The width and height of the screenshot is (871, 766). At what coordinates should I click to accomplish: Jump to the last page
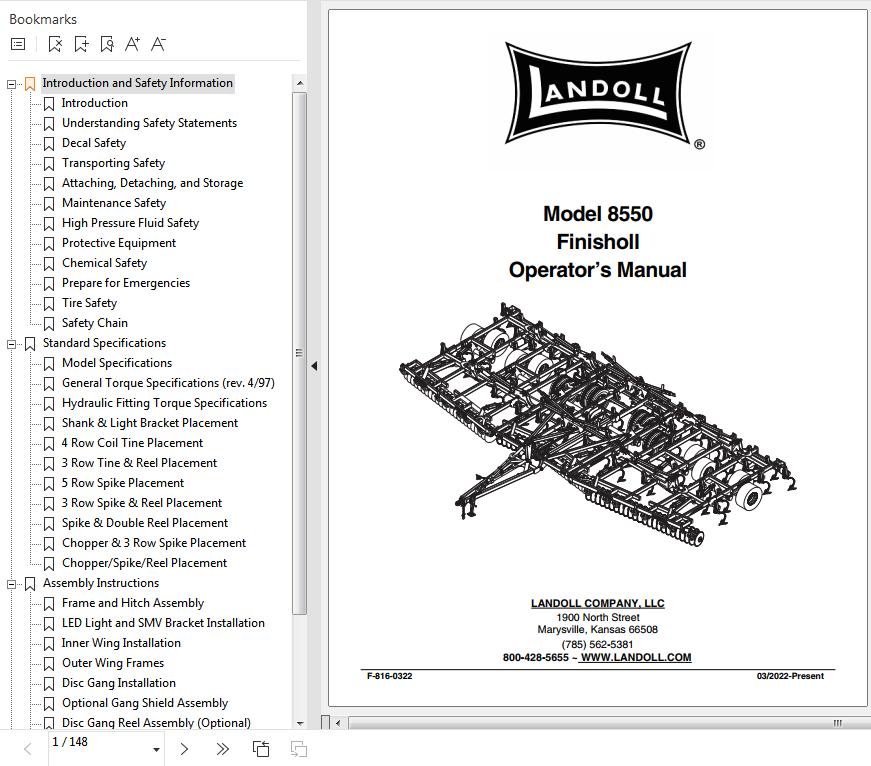[222, 749]
